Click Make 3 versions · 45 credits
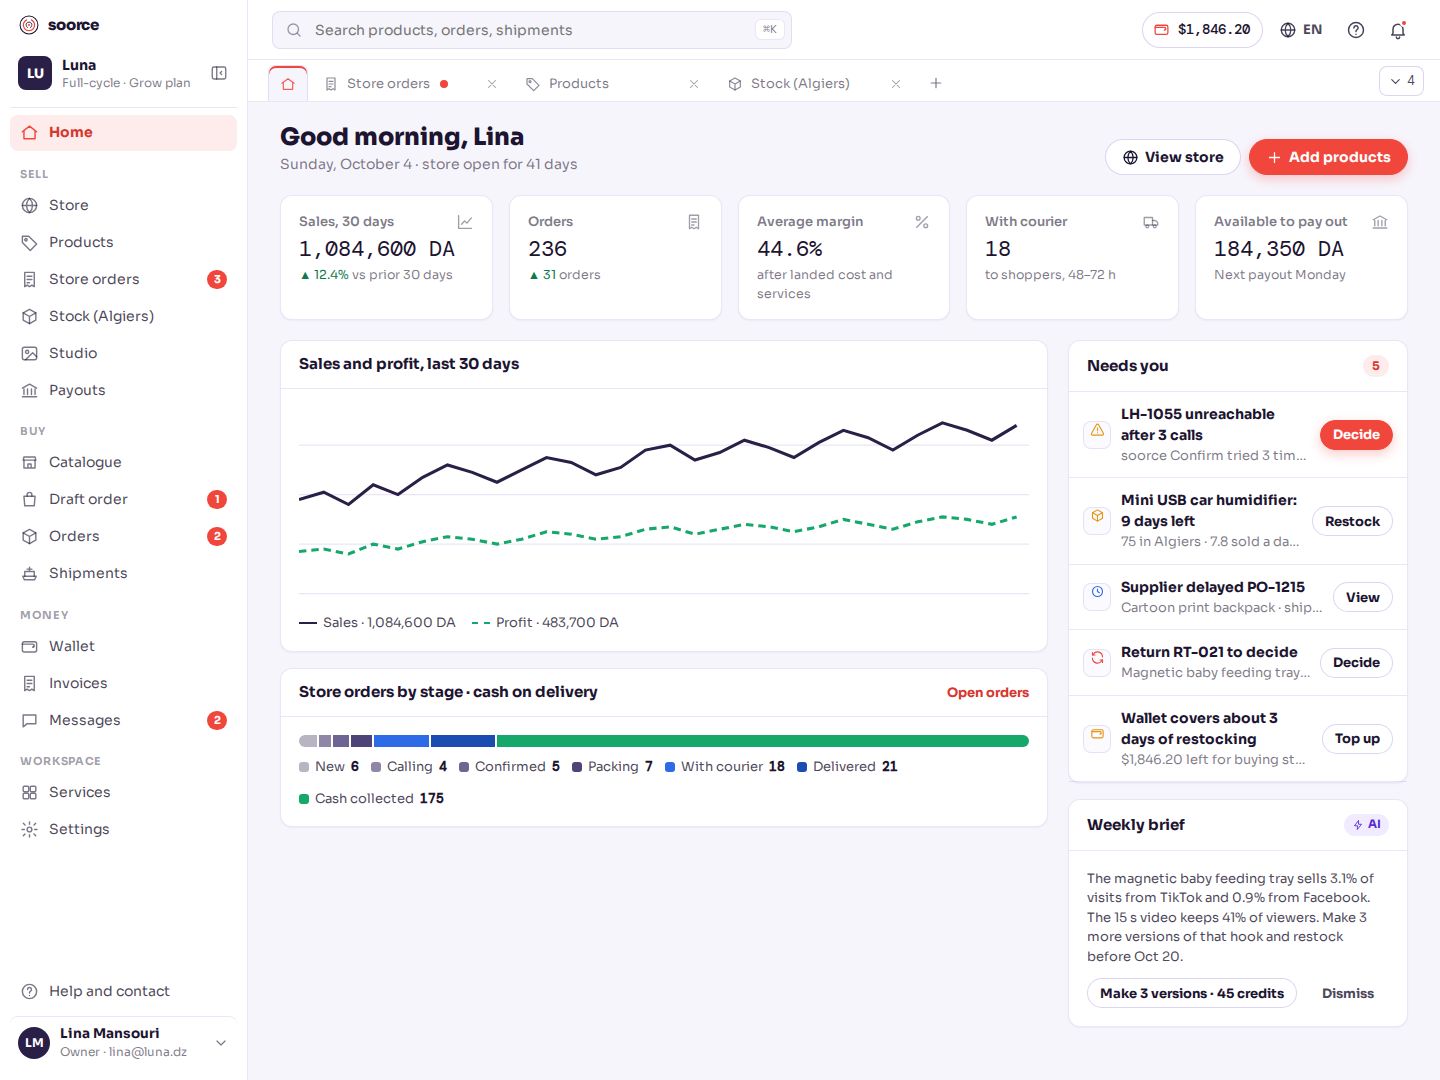 point(1192,993)
